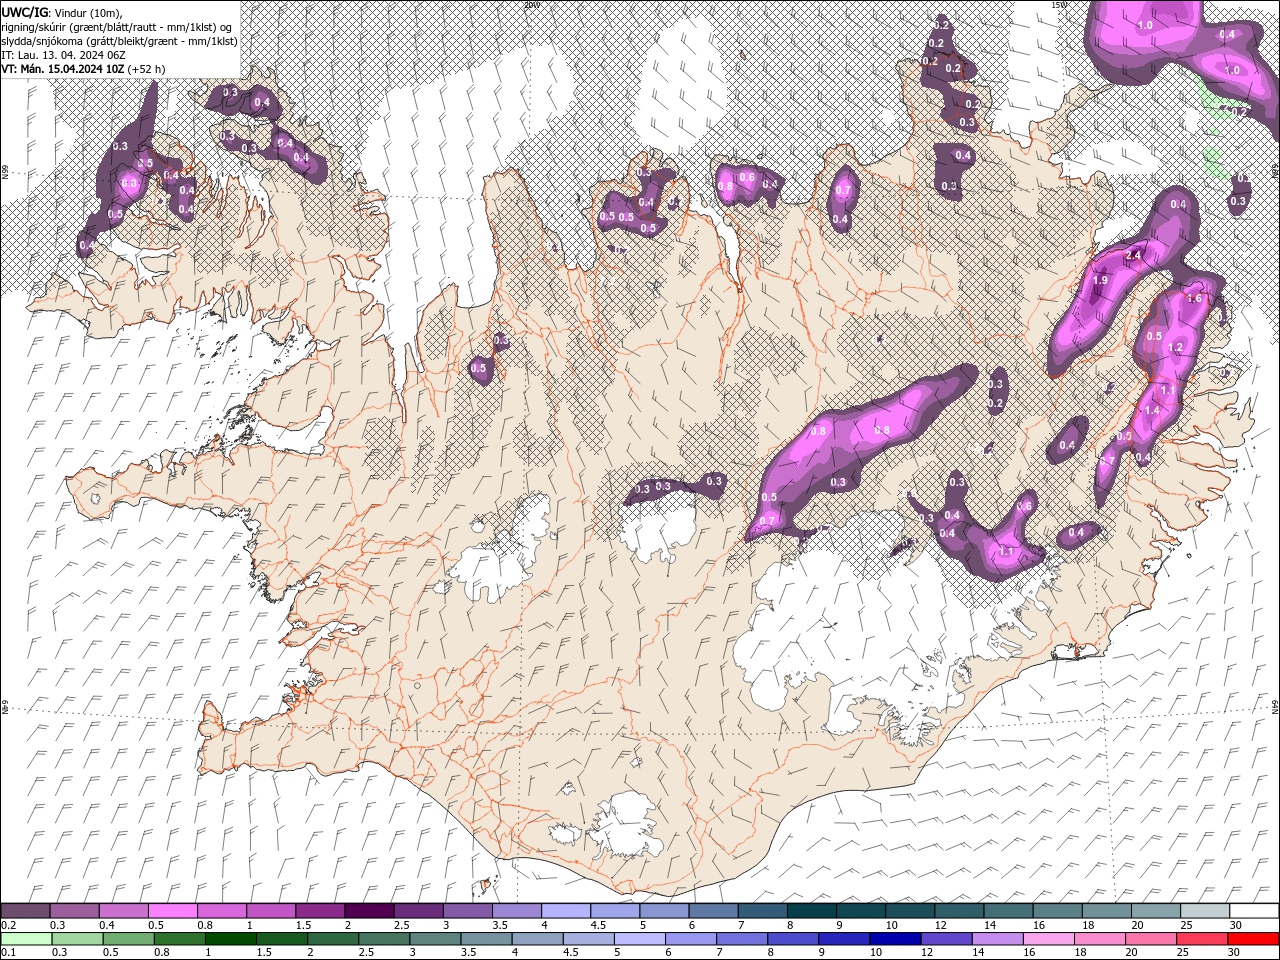Viewport: 1280px width, 960px height.
Task: Pick the pale lavender 4 swatch in top legend row
Action: click(x=565, y=911)
